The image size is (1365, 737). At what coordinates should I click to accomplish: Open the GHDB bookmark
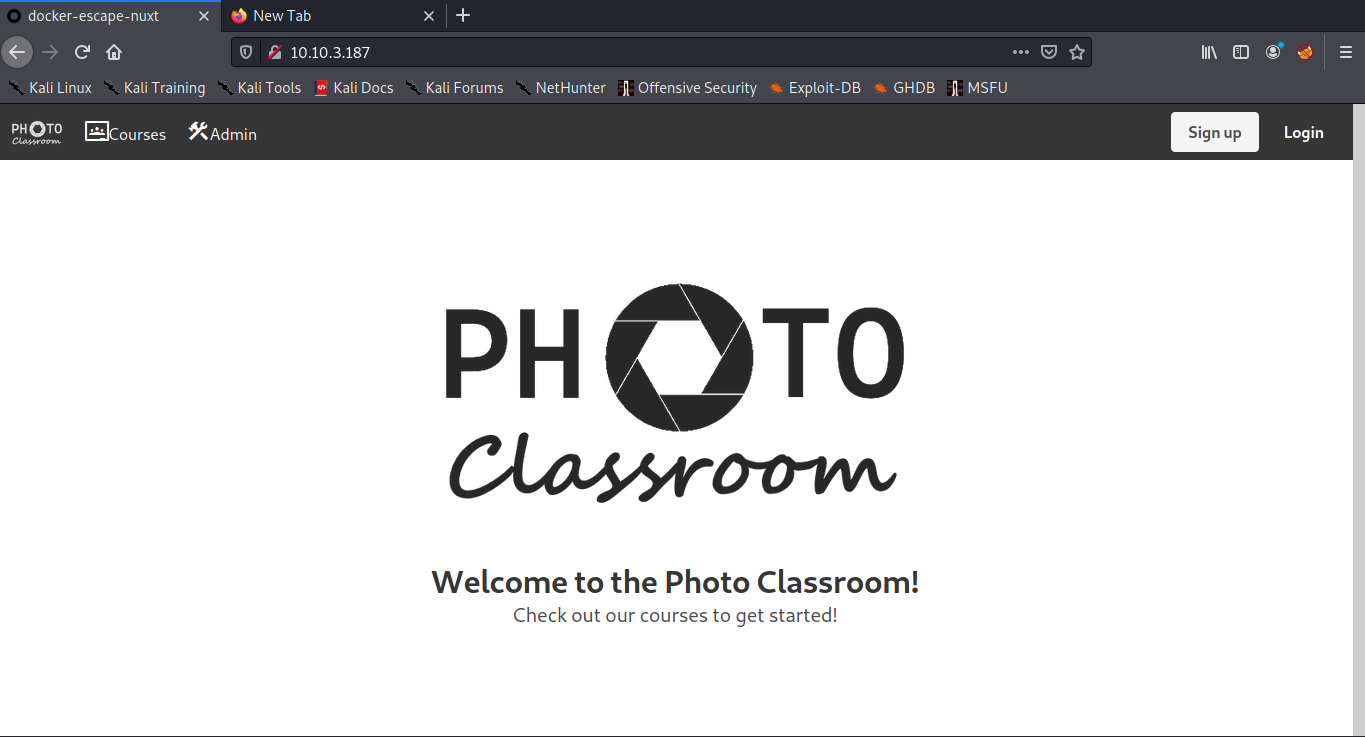click(903, 88)
